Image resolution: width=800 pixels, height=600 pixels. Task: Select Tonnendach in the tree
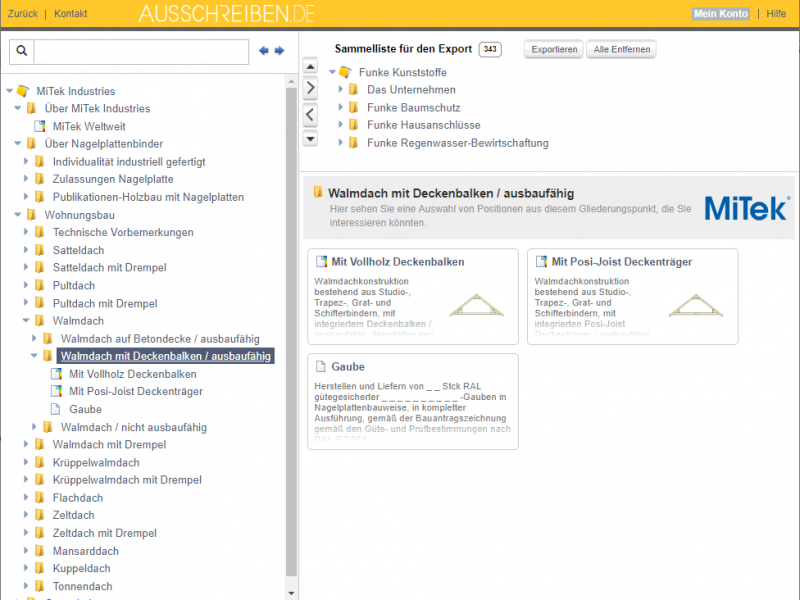click(x=82, y=586)
